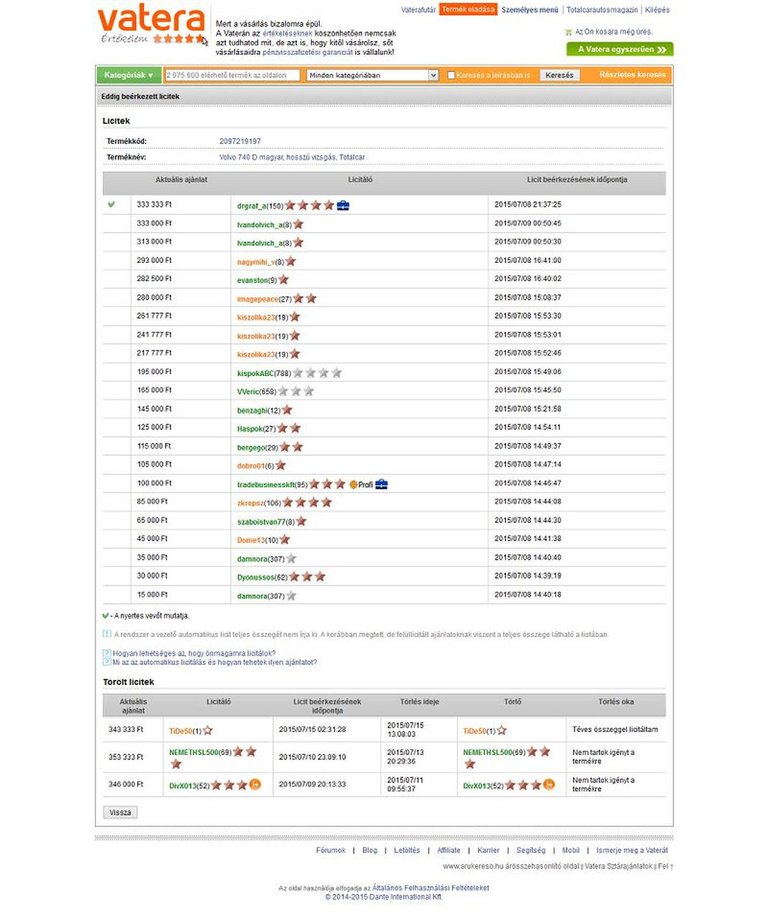Open the Volvo 740 D product name link
Viewport: 768px width, 917px height.
[x=292, y=157]
